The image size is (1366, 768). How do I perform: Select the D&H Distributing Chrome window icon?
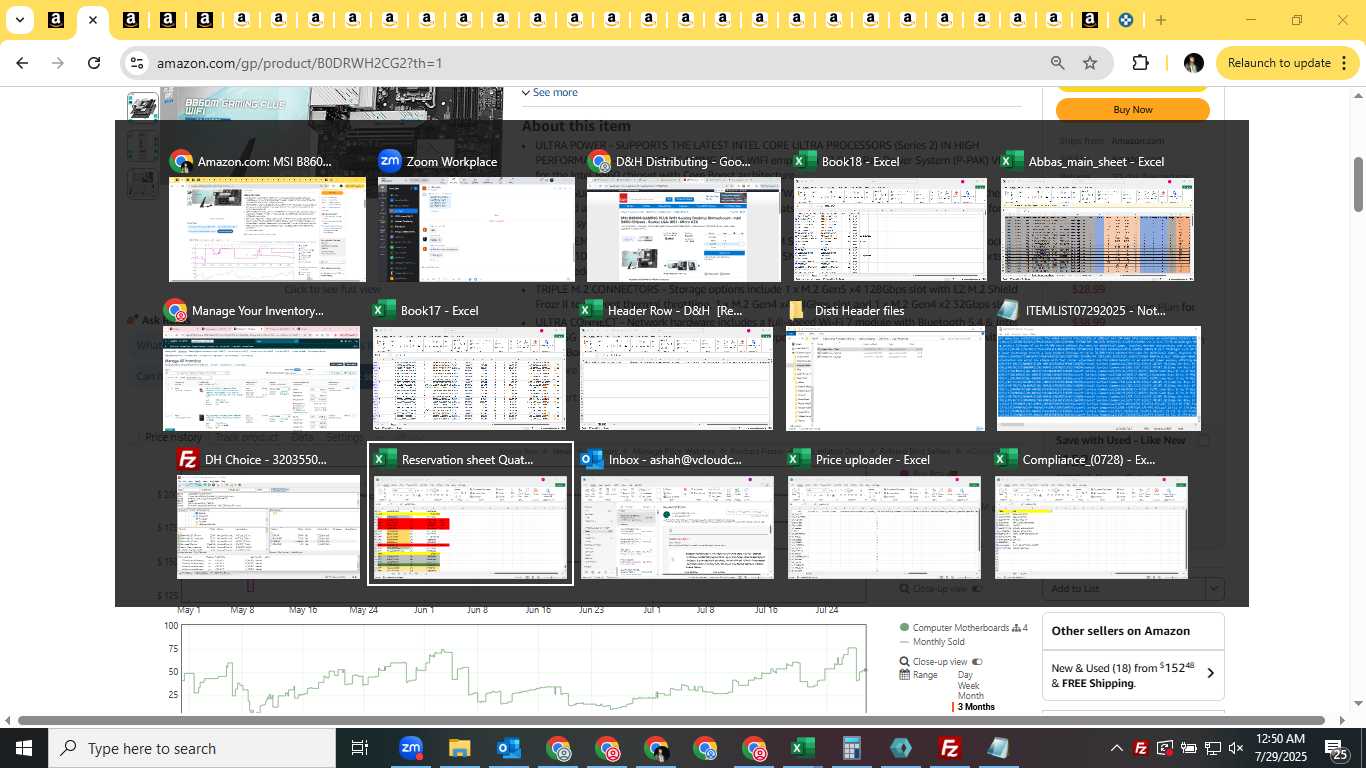click(x=599, y=161)
